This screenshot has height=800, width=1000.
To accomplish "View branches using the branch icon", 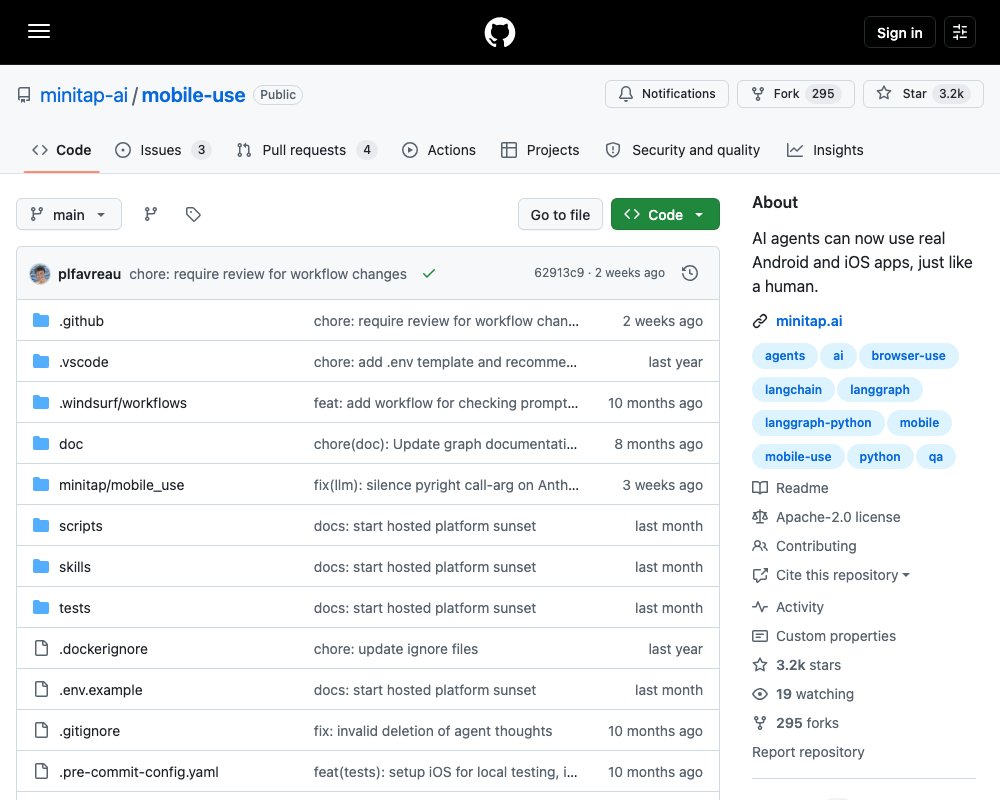I will coord(151,214).
